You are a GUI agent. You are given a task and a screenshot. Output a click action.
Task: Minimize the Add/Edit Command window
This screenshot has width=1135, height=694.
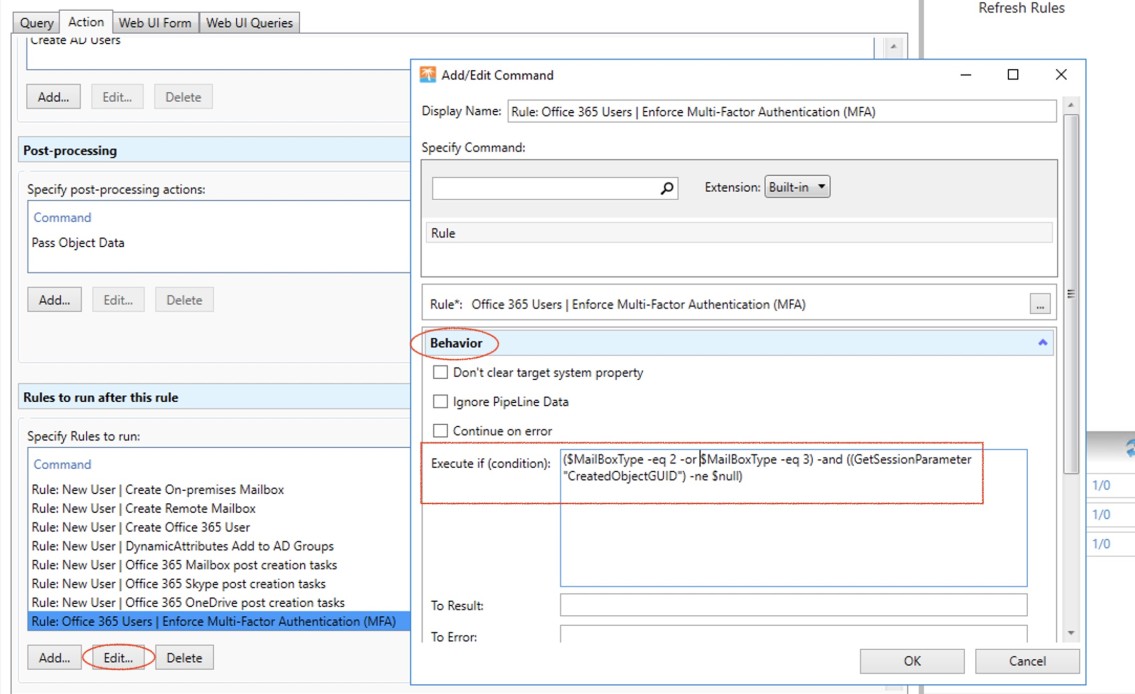coord(966,75)
